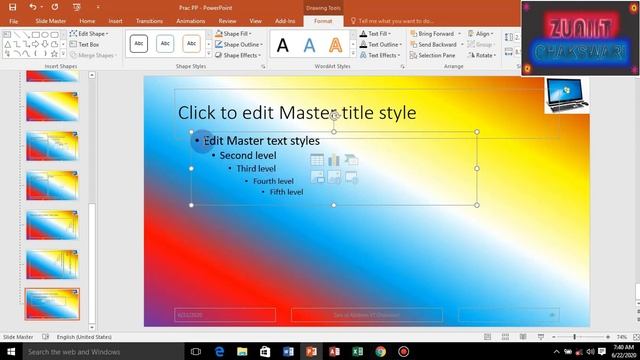640x360 pixels.
Task: Open Shape Effects dropdown
Action: pos(238,55)
